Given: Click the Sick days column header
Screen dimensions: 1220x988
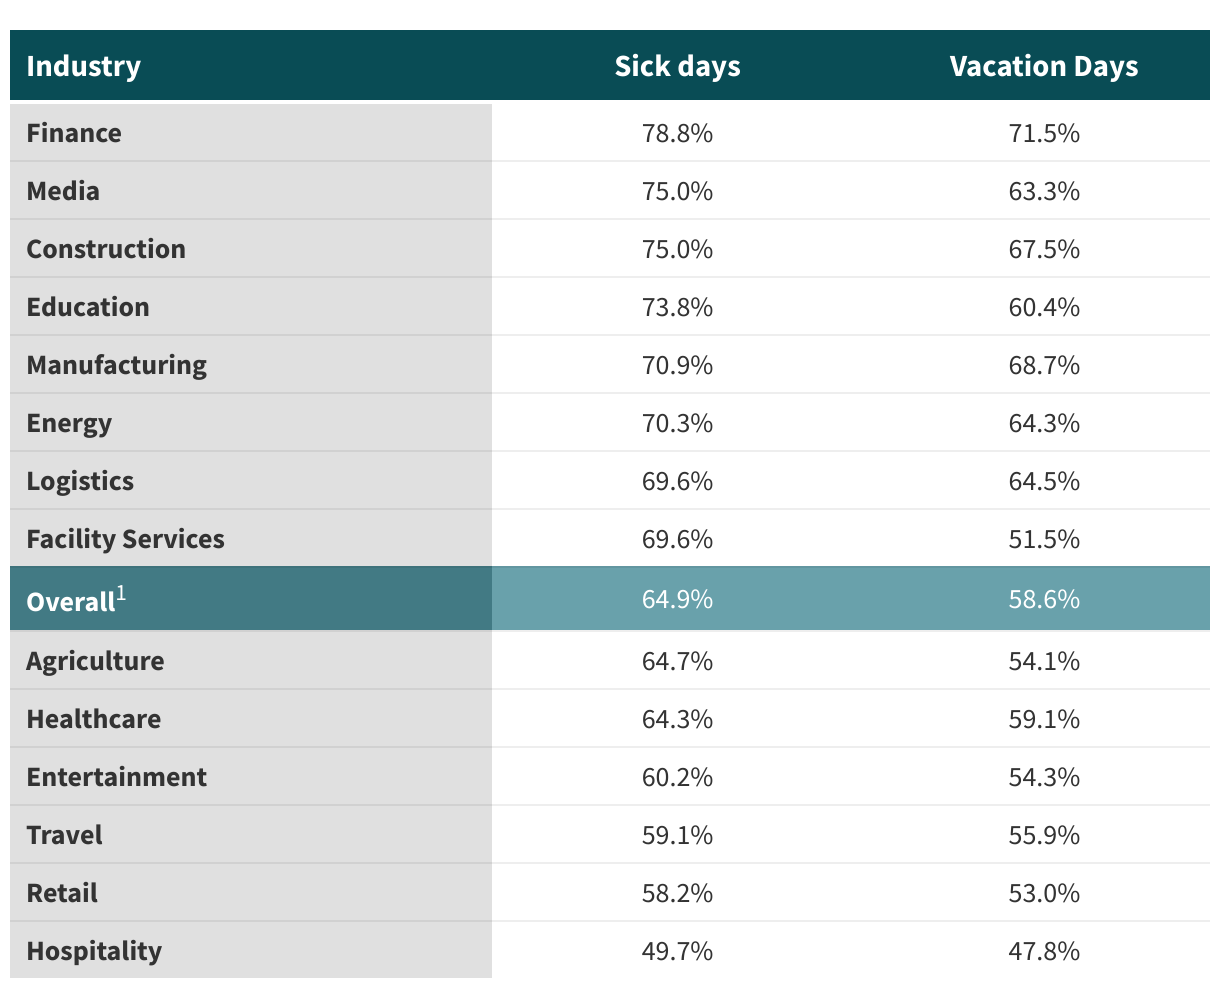Looking at the screenshot, I should click(677, 66).
